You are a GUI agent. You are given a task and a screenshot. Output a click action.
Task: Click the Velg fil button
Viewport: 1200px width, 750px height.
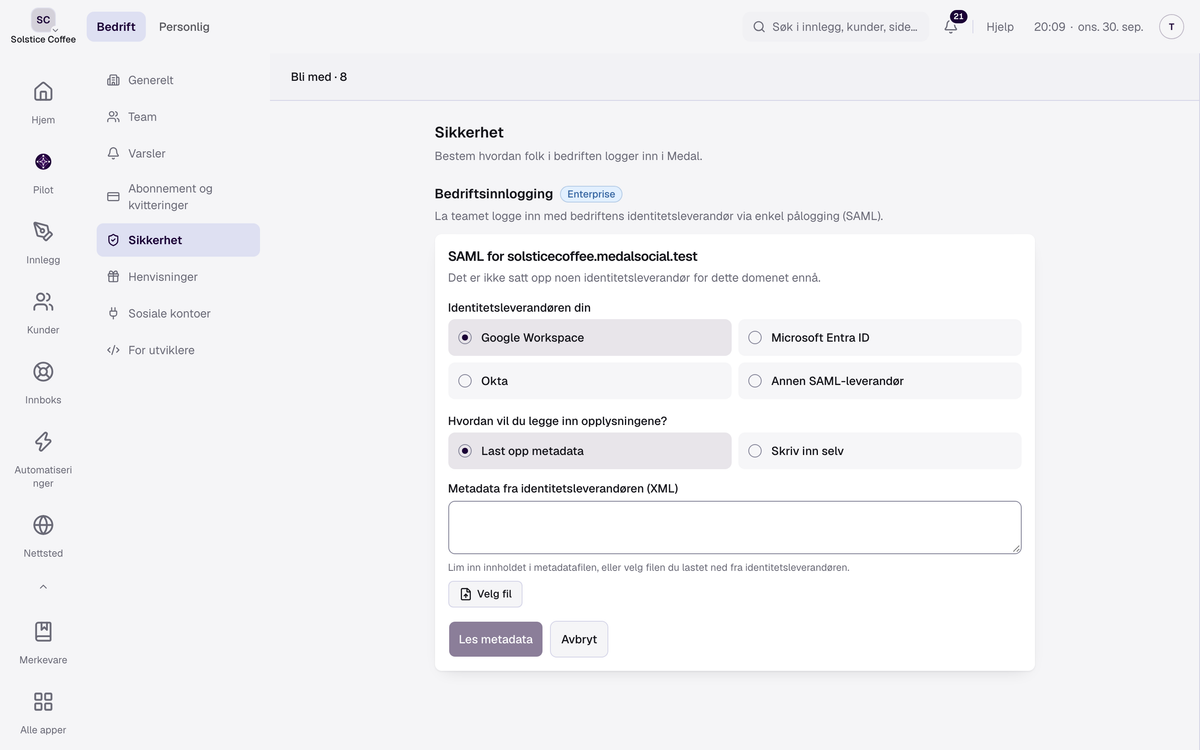point(485,594)
